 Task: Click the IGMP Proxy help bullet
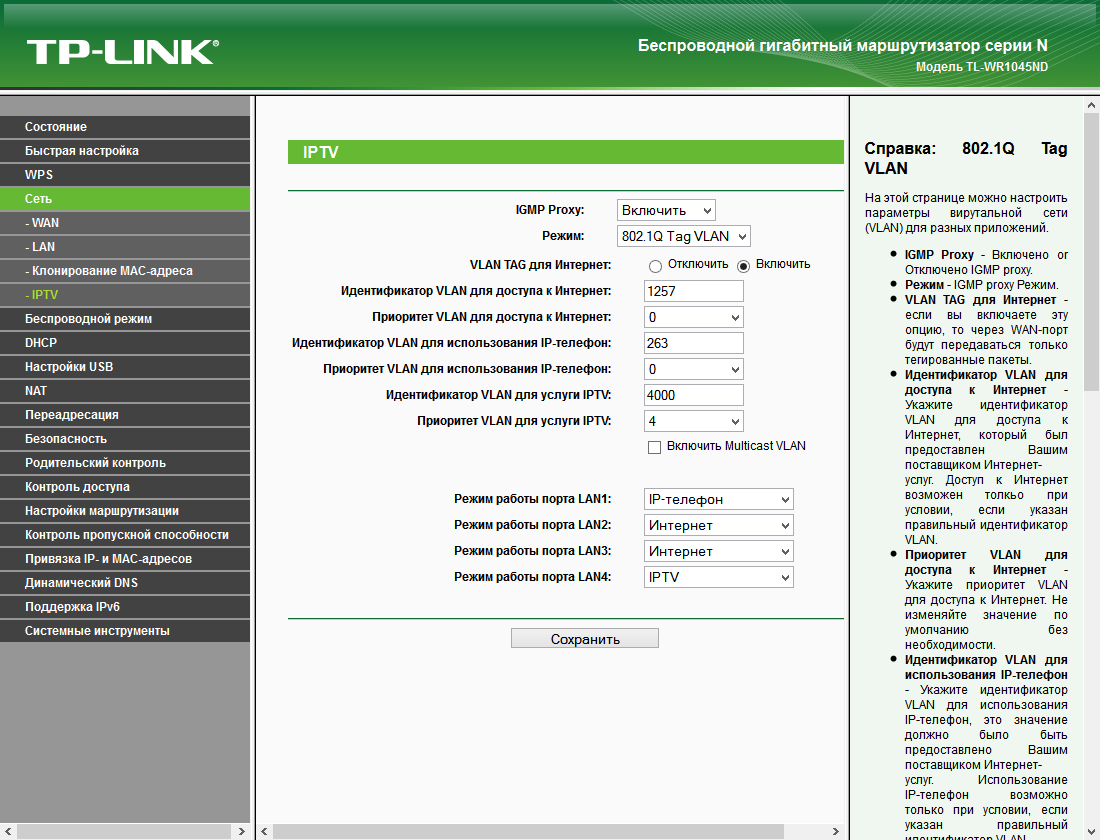986,262
